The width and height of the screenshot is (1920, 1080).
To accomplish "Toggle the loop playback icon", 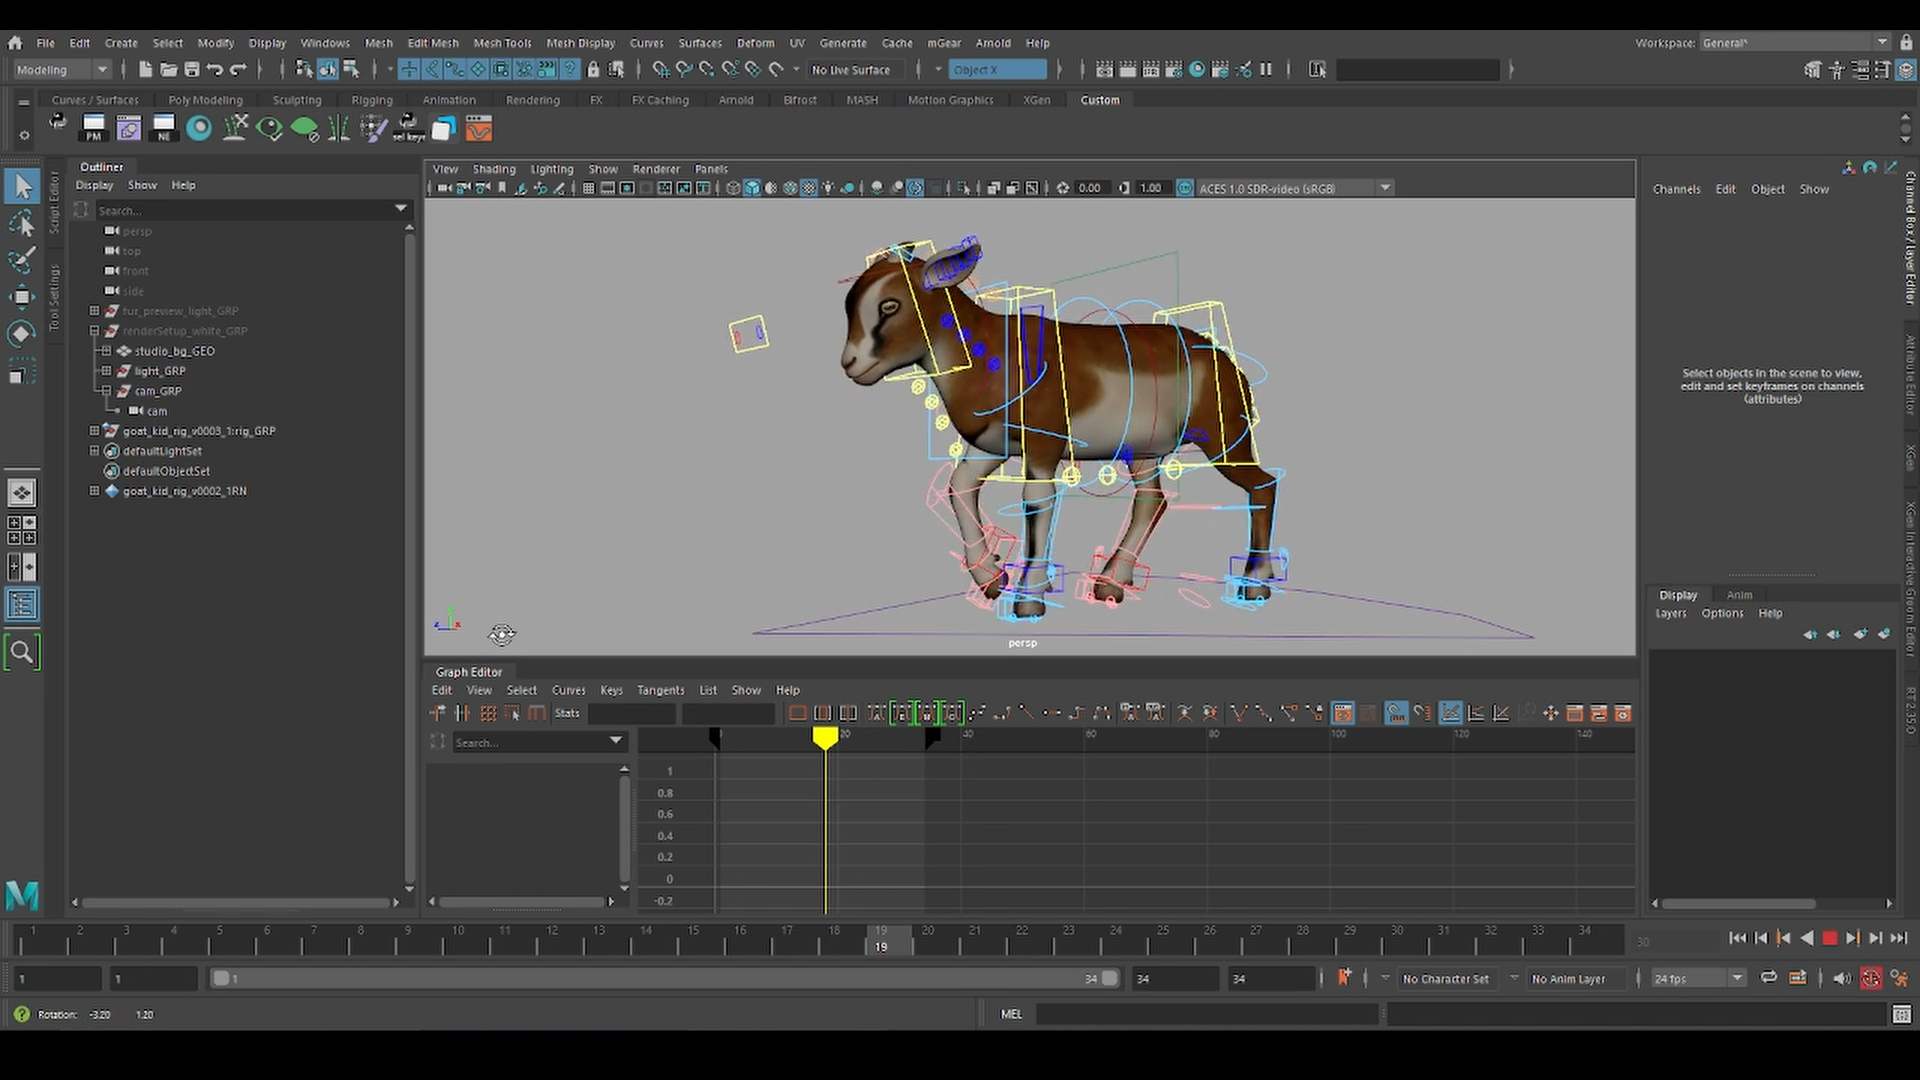I will tap(1769, 978).
